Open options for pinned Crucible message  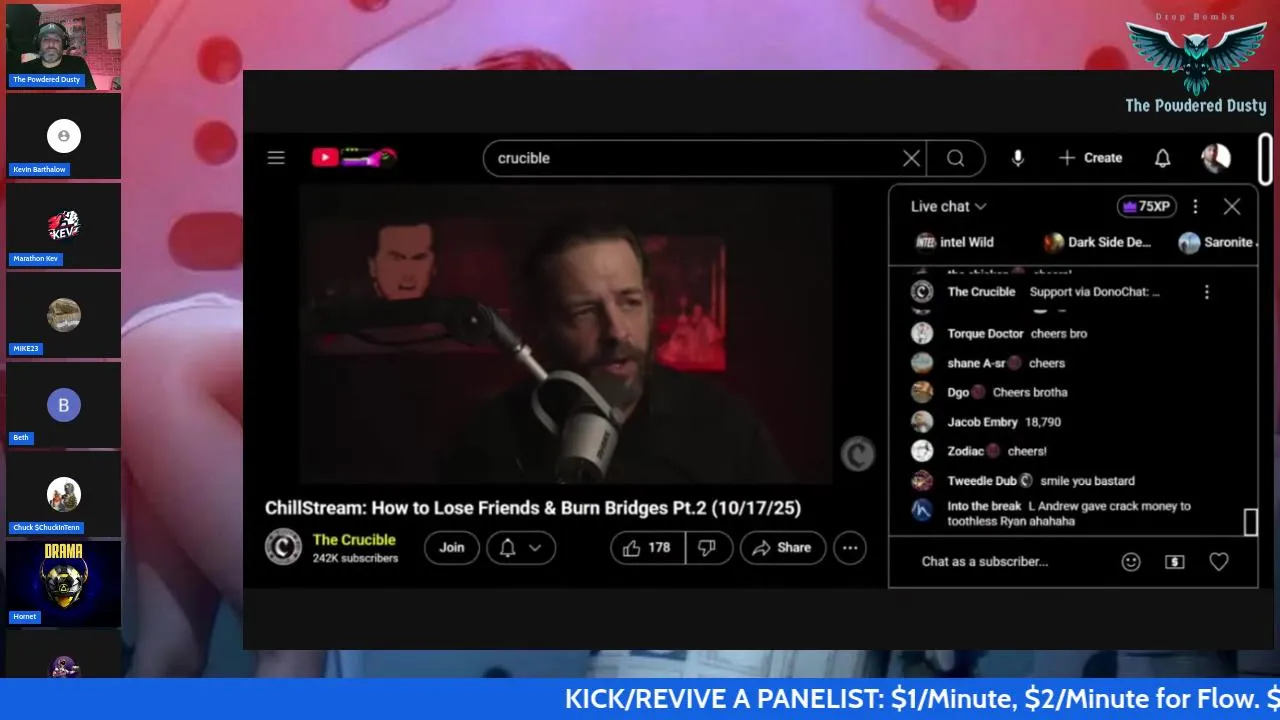[1206, 292]
